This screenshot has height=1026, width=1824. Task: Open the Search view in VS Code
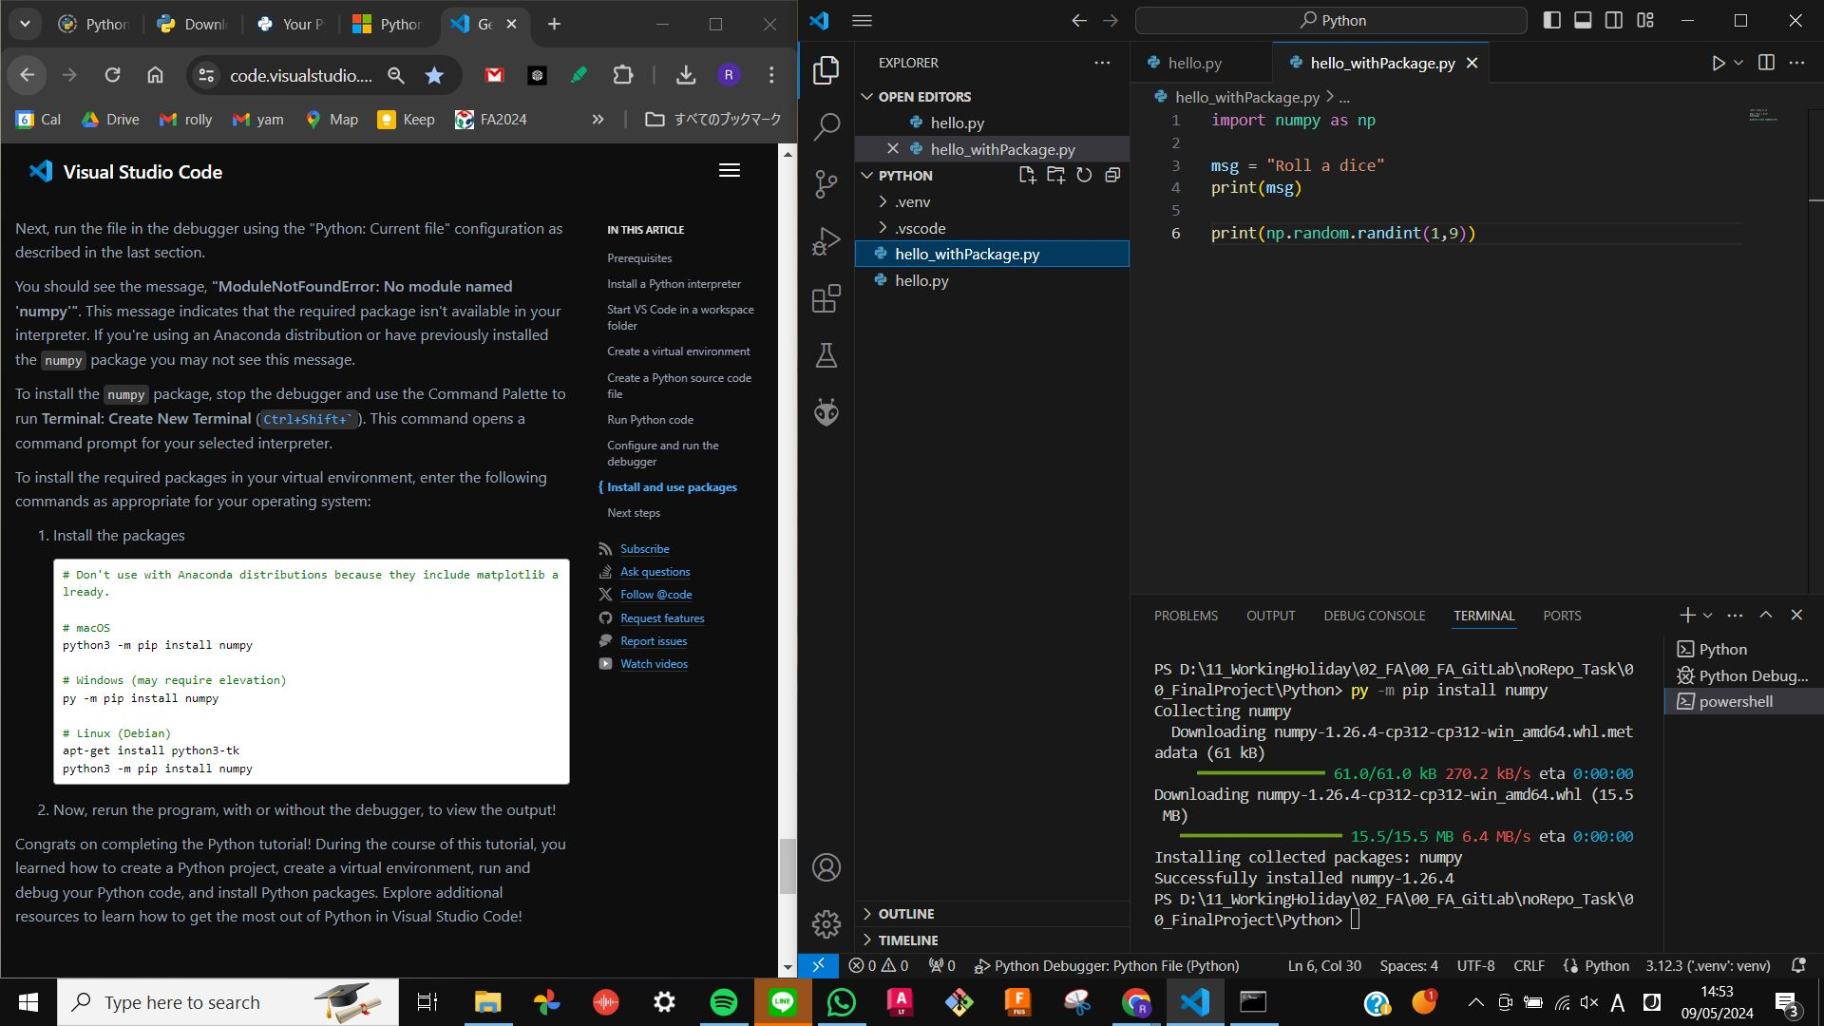(826, 127)
